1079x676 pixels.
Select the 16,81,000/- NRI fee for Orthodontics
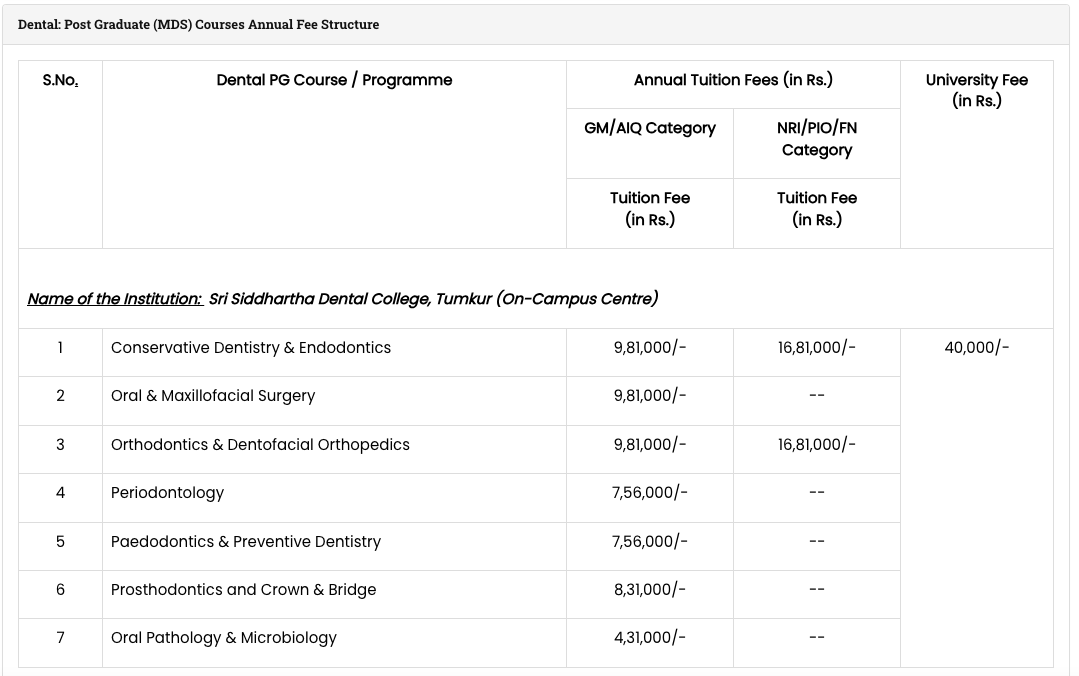[x=816, y=444]
